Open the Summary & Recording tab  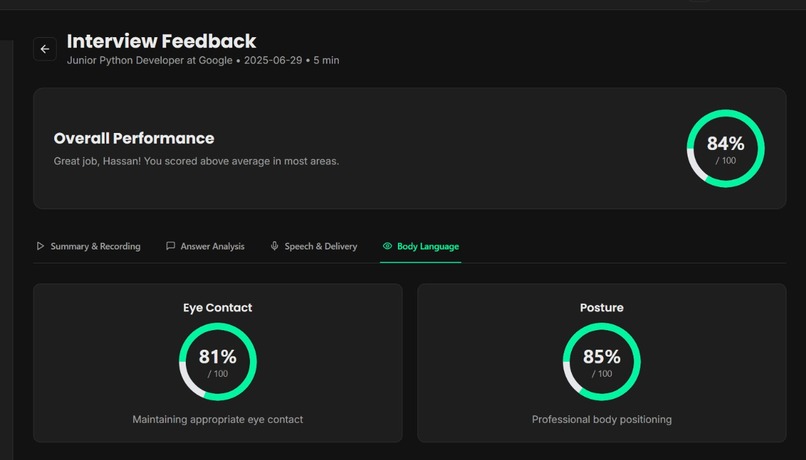88,246
